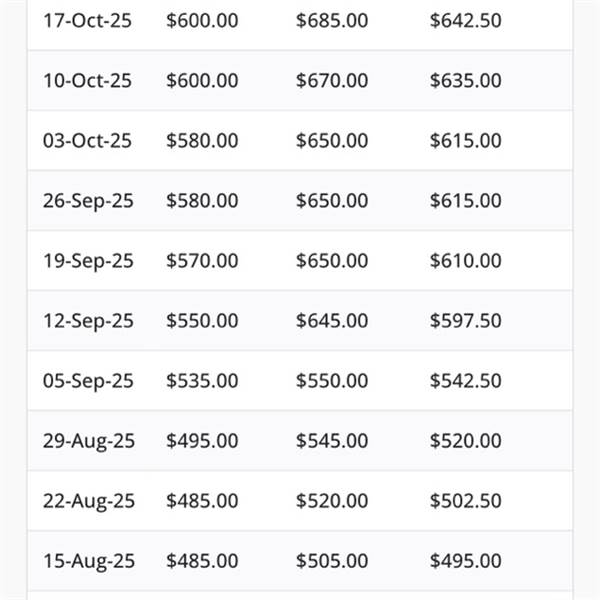Image resolution: width=600 pixels, height=600 pixels.
Task: Click the $670.00 price cell
Action: click(x=332, y=80)
